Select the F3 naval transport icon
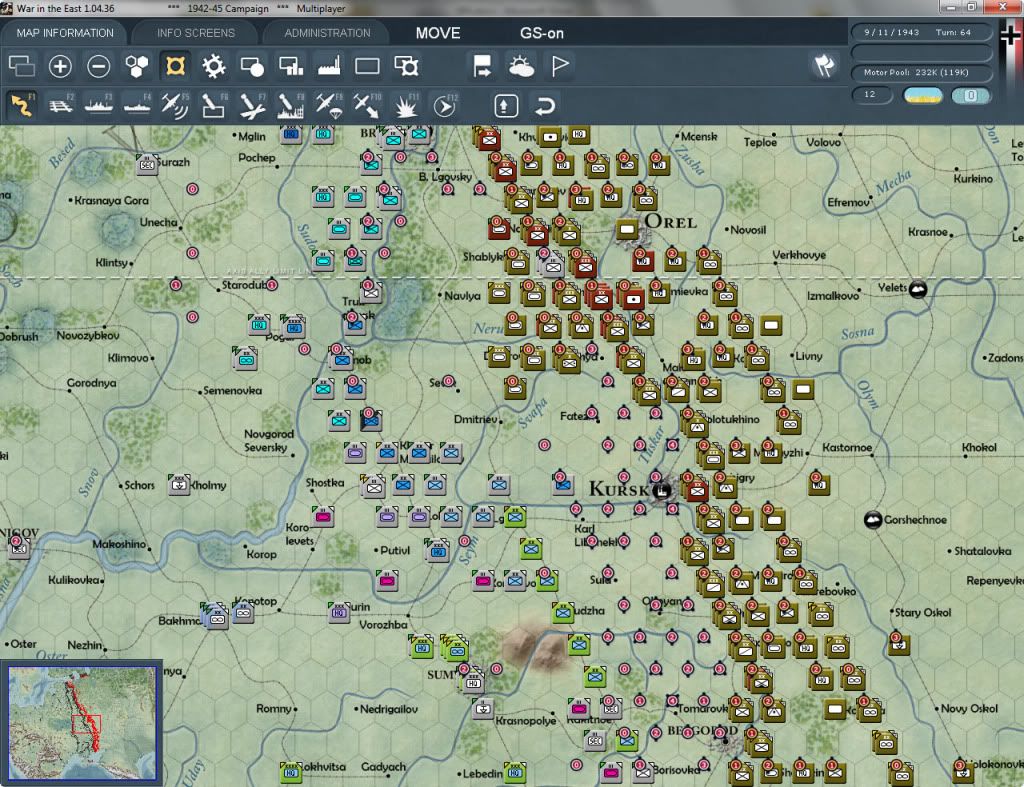 click(99, 105)
